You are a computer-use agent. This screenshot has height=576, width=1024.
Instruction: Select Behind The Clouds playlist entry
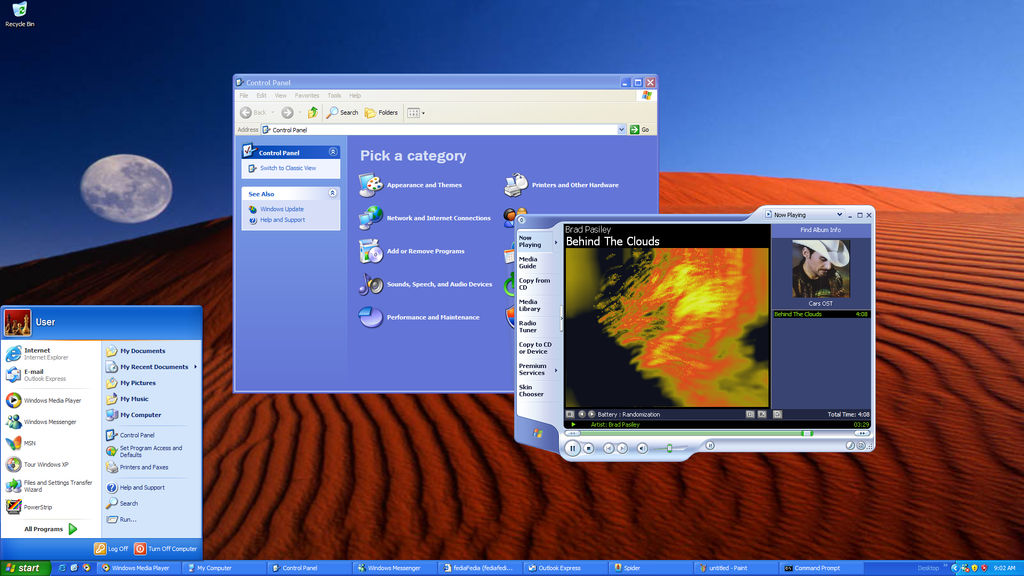click(821, 314)
